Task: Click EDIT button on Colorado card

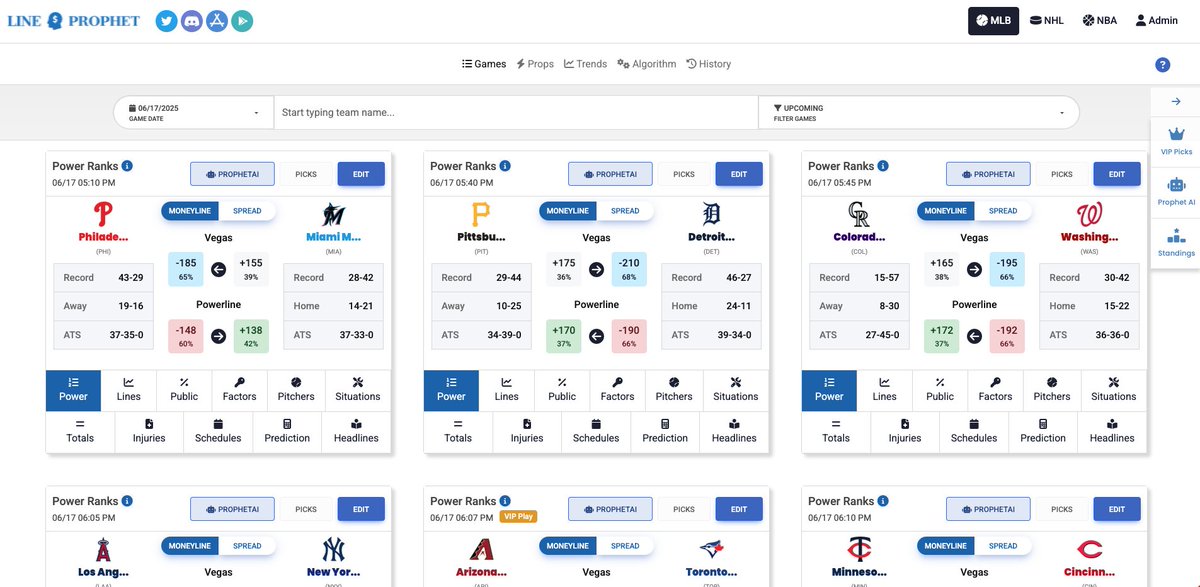Action: [1117, 174]
